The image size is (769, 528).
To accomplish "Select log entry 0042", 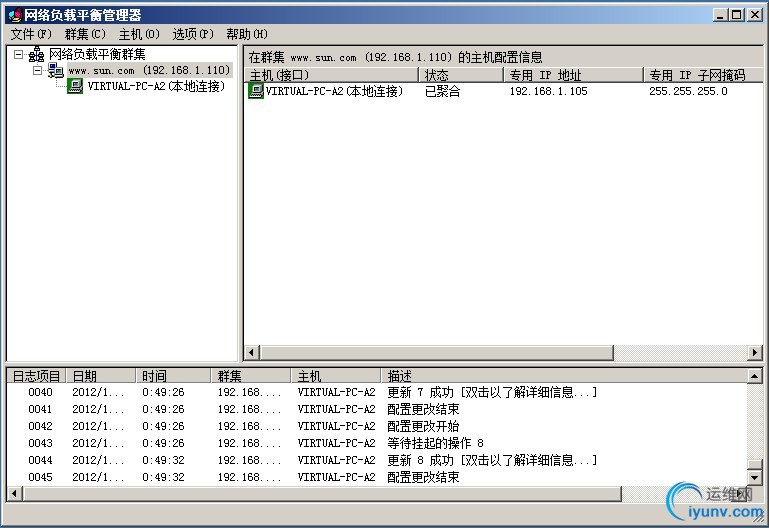I will [377, 426].
